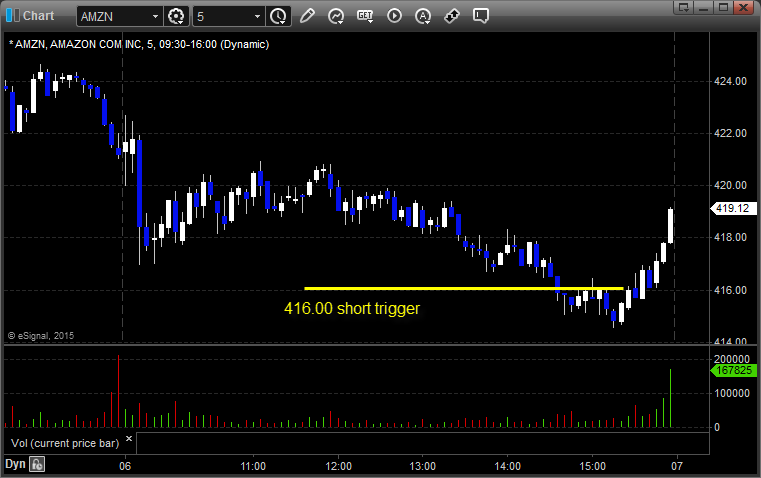Screen dimensions: 761x478
Task: Click the 200000 volume axis label
Action: pos(732,359)
